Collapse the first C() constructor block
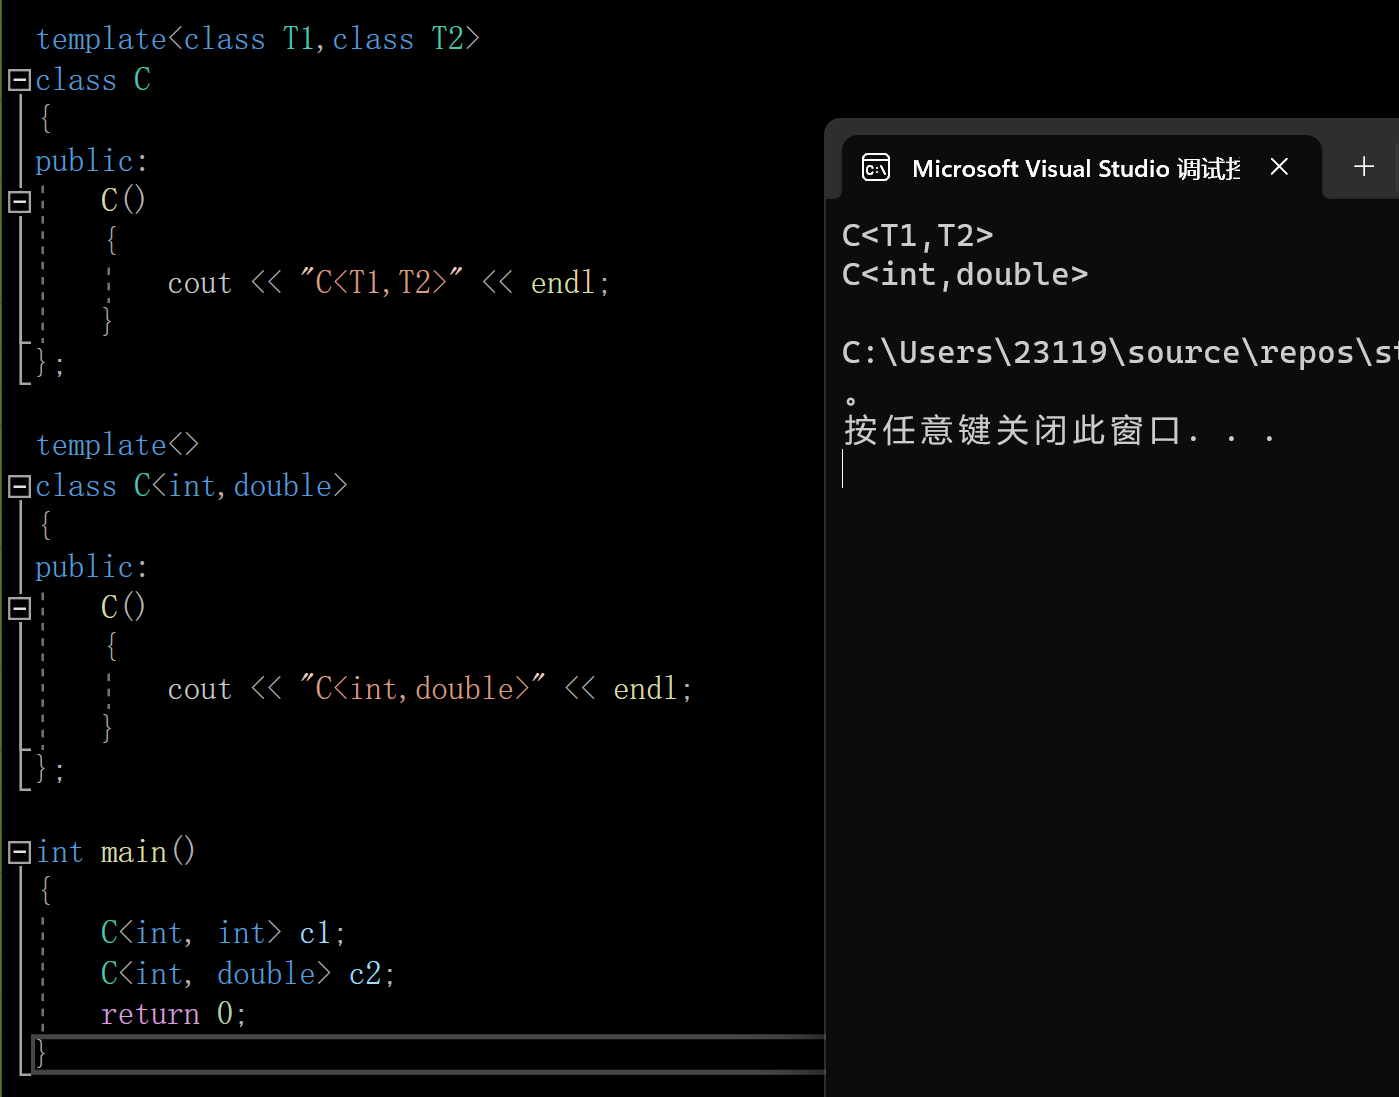Viewport: 1399px width, 1097px height. (19, 201)
